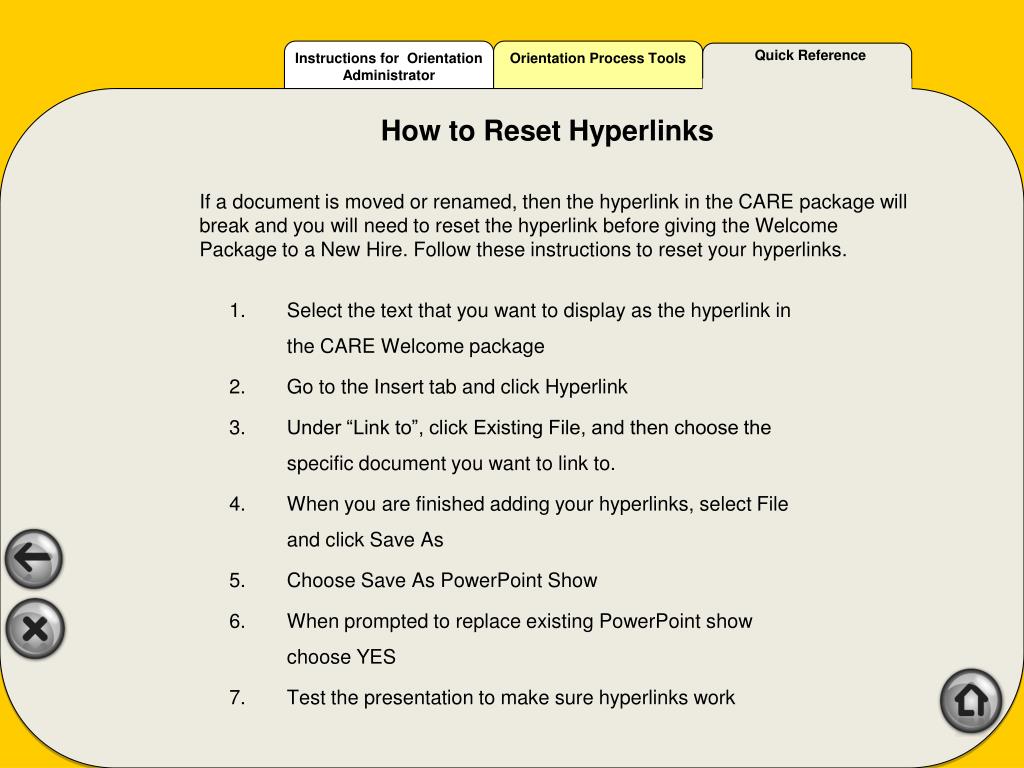Go to the home icon button
Screen dimensions: 1024x768
point(971,701)
